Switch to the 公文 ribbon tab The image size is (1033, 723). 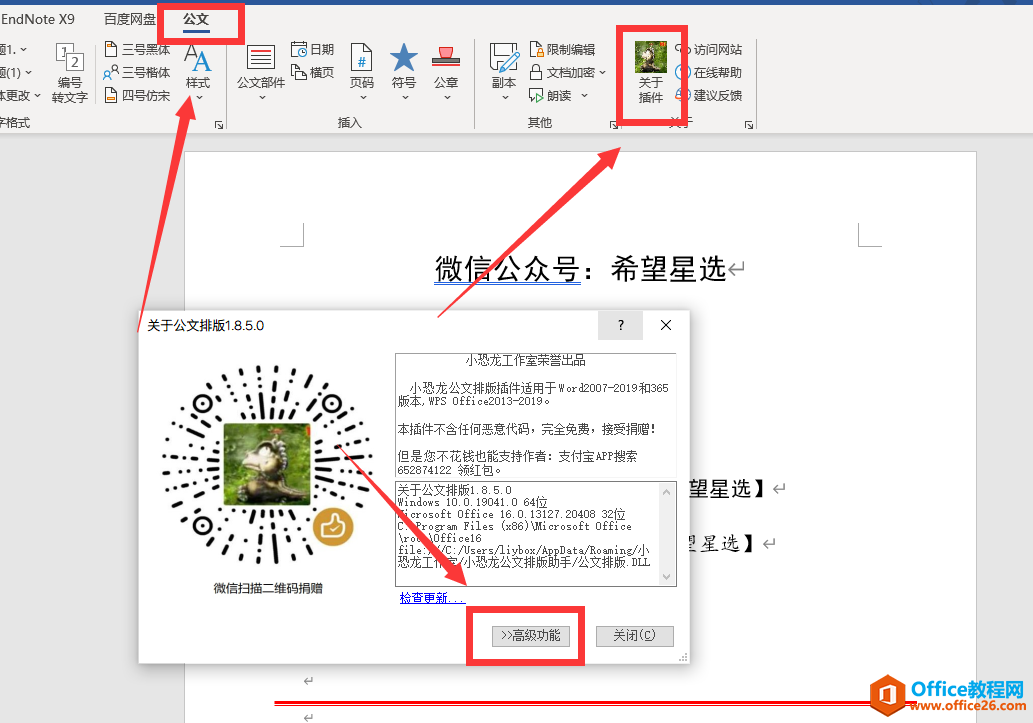[x=196, y=18]
